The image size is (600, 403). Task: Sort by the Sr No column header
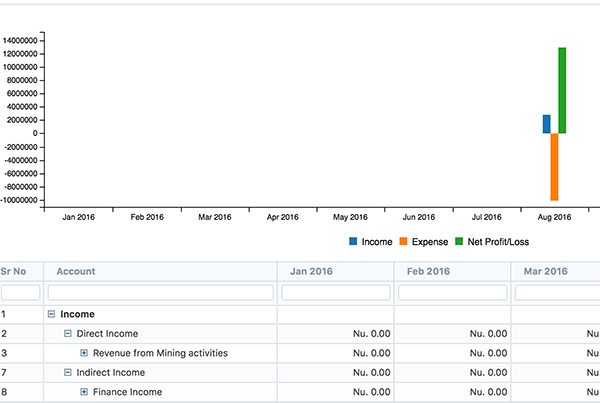[x=13, y=271]
